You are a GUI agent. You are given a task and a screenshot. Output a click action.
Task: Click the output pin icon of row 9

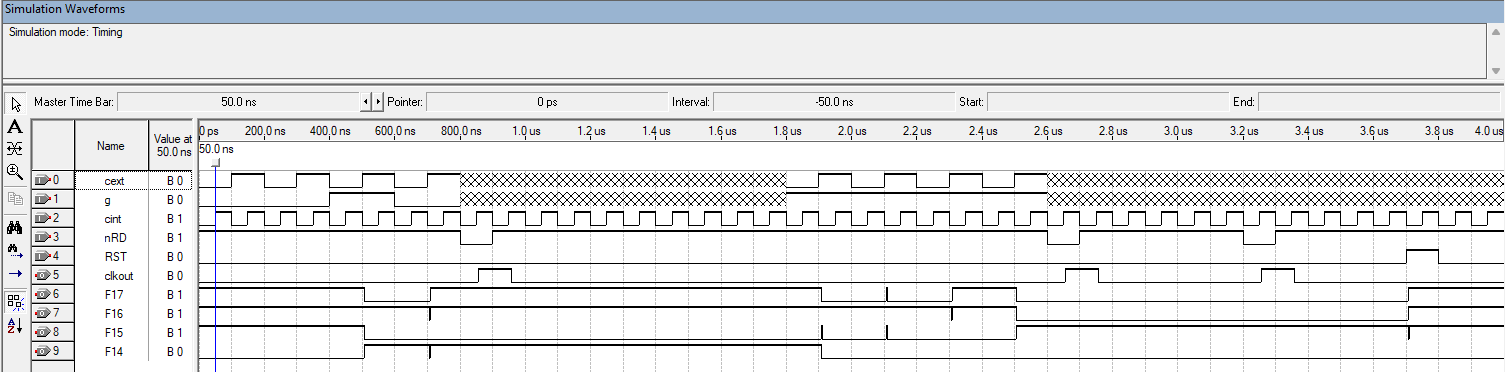pos(42,351)
